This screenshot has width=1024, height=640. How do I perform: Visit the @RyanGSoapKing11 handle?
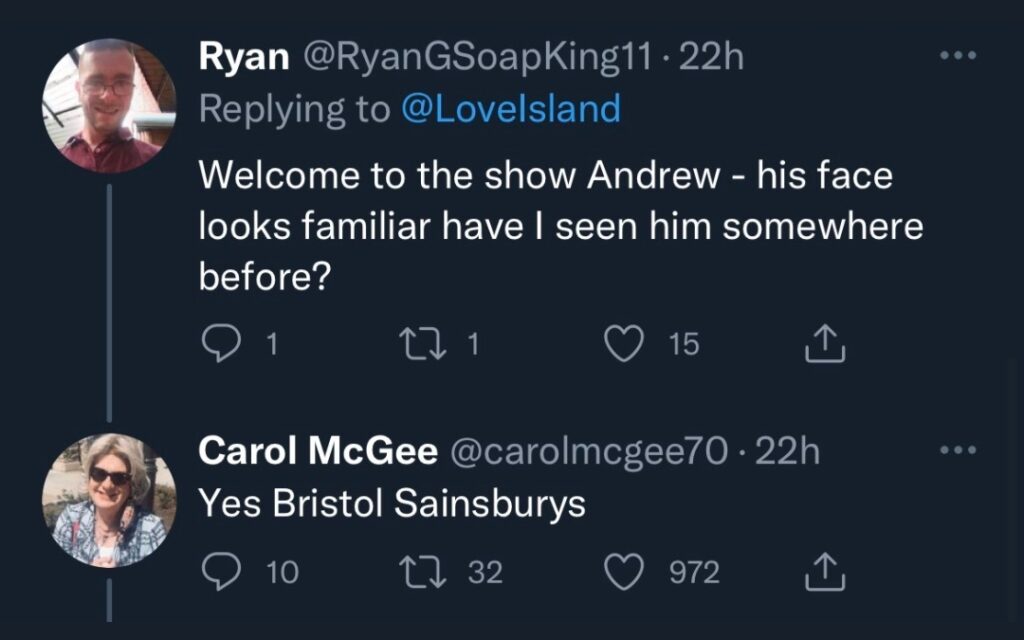[477, 57]
